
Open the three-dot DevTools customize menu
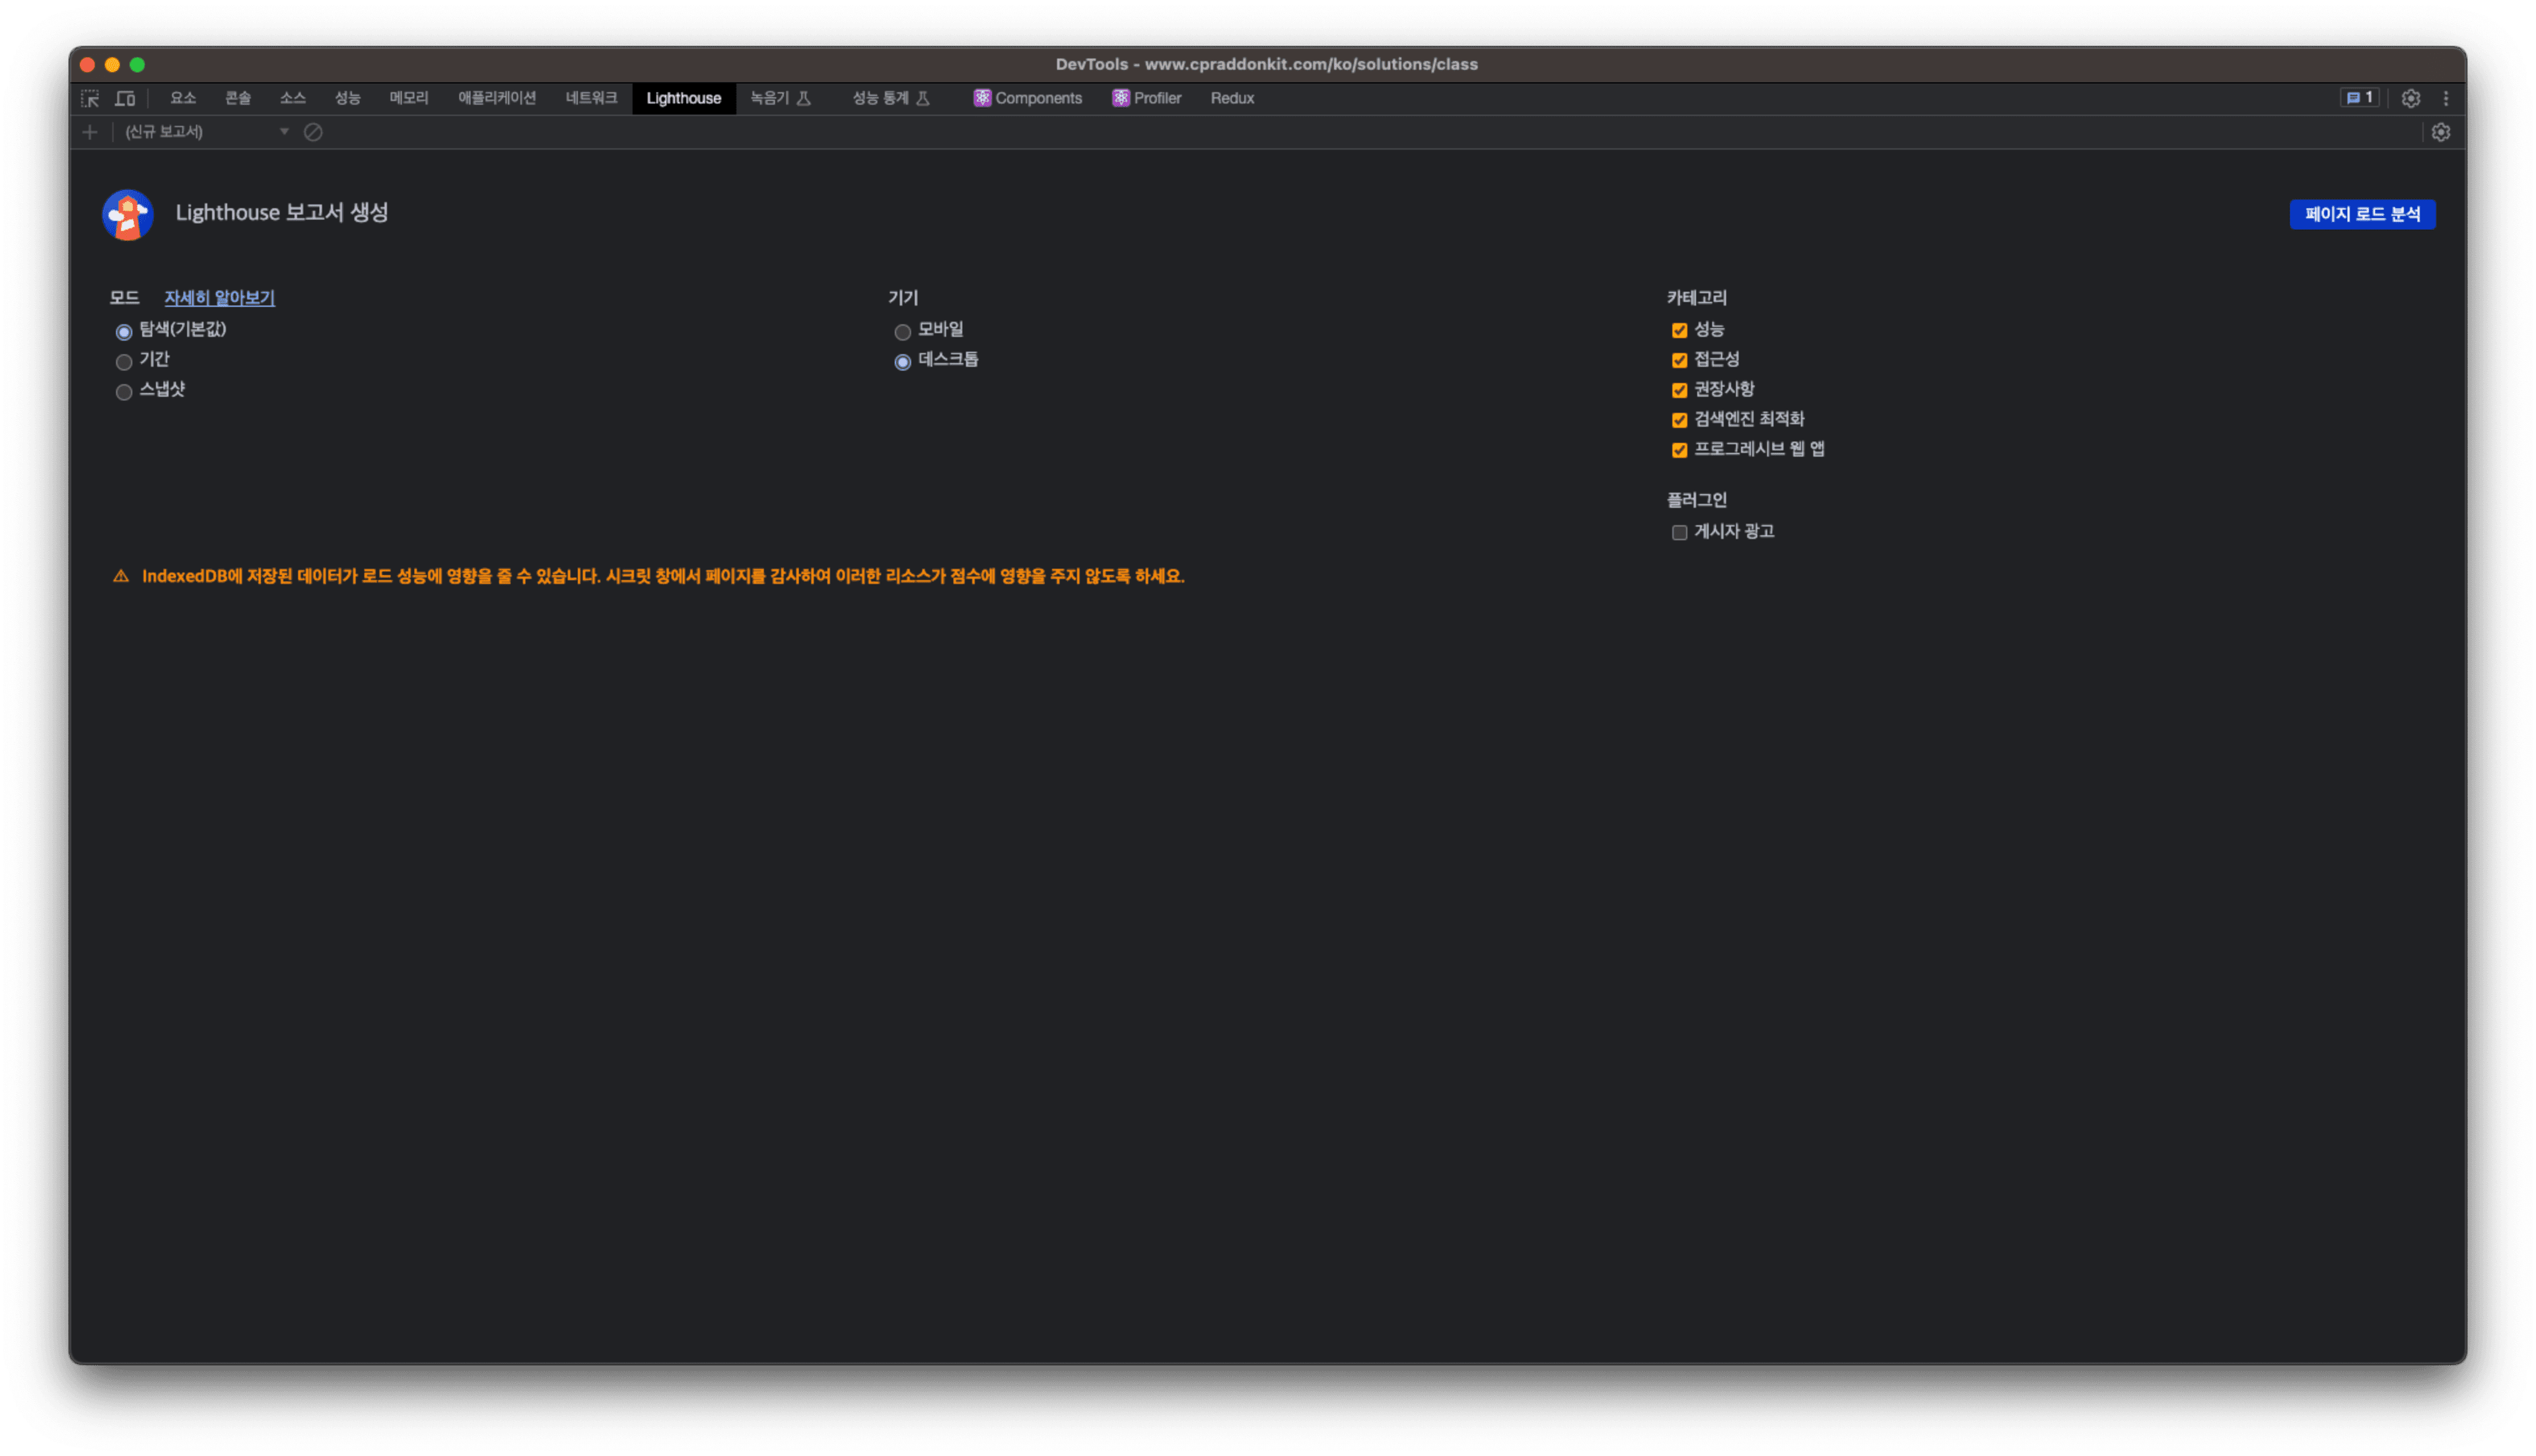click(2446, 98)
